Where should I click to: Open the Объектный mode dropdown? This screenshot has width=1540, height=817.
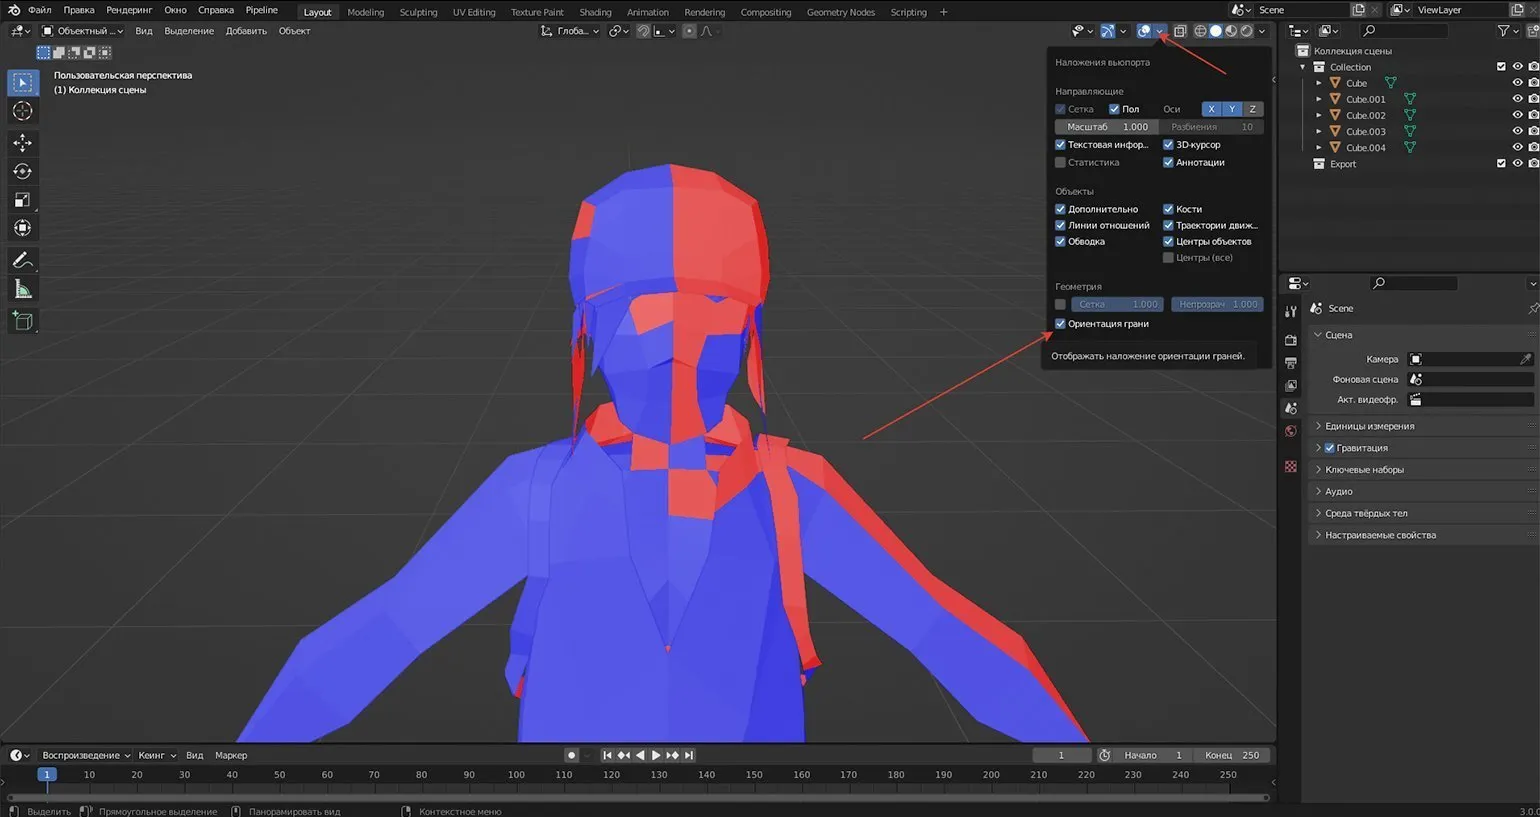(82, 31)
